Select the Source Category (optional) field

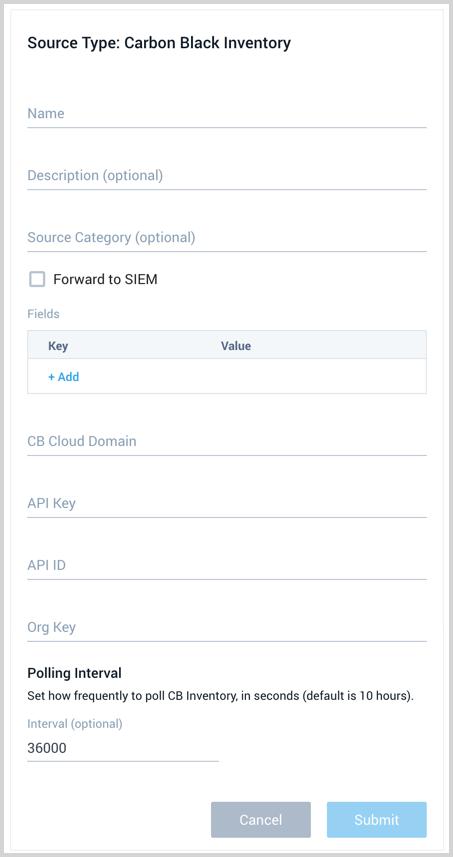(227, 238)
